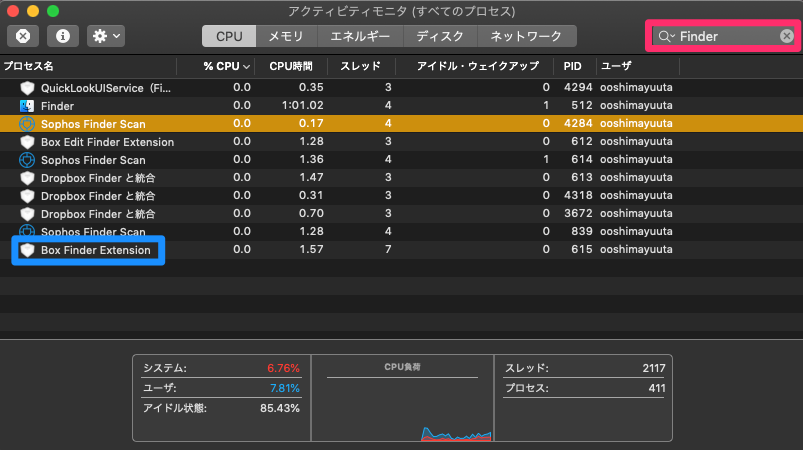Click Finder CPU time 1:01.02
803x450 pixels.
click(303, 105)
